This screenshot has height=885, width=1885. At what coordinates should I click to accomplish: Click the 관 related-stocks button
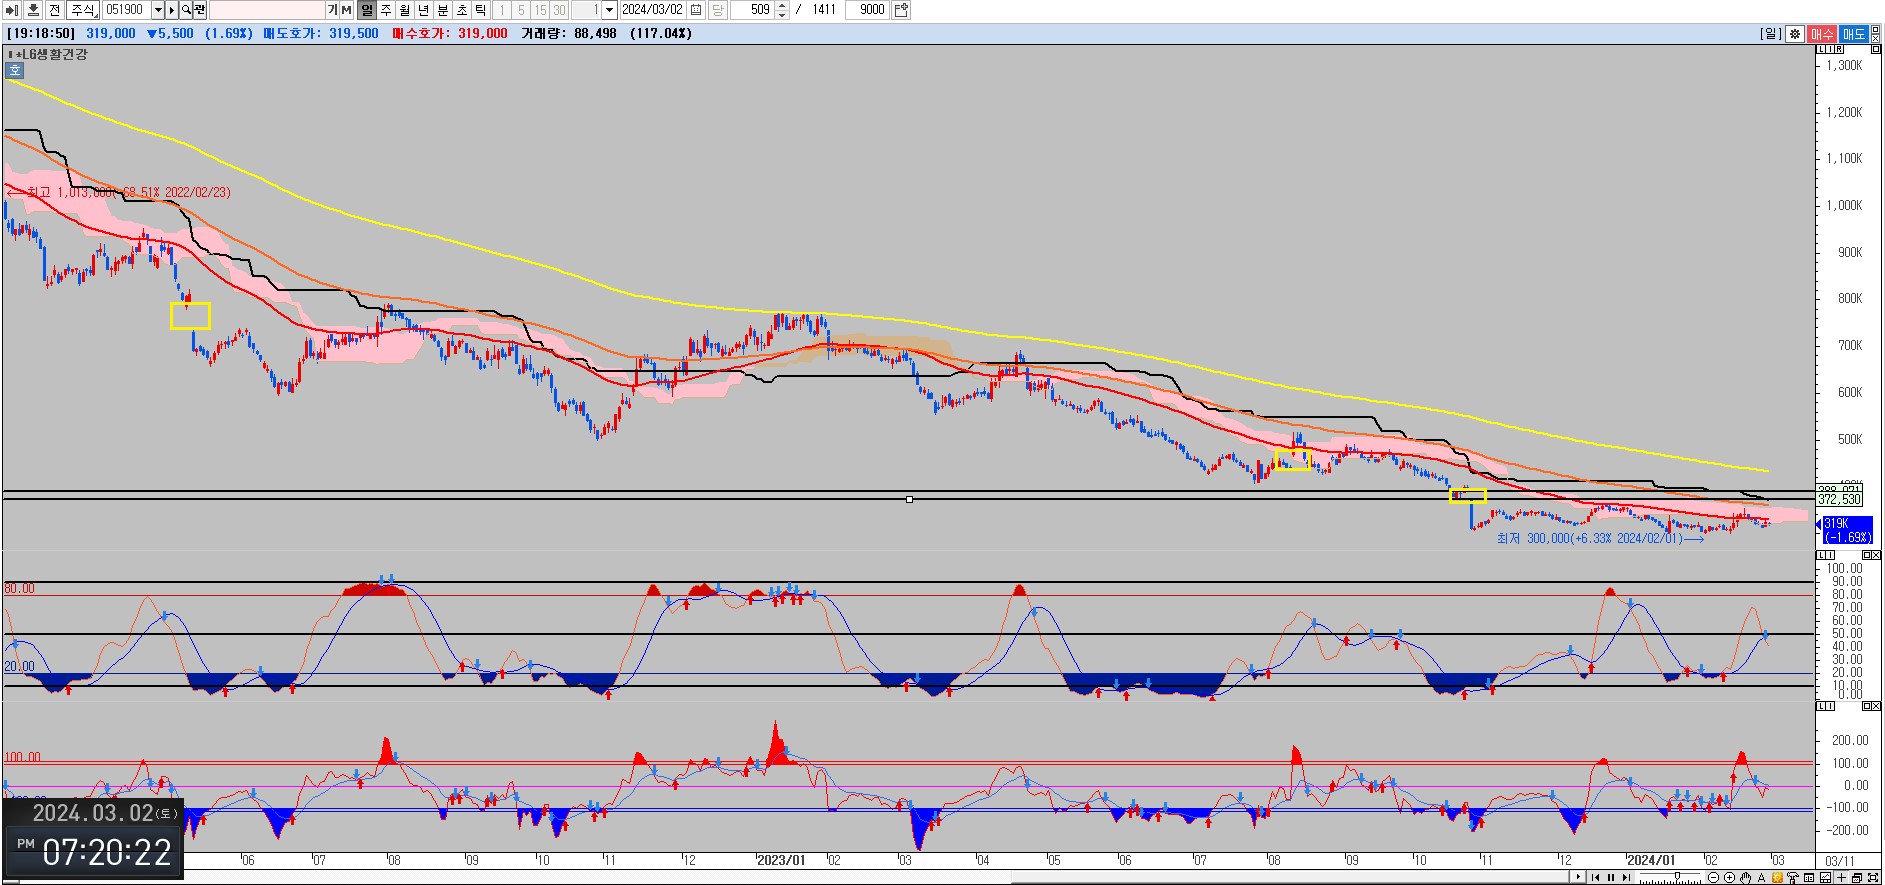pyautogui.click(x=200, y=10)
